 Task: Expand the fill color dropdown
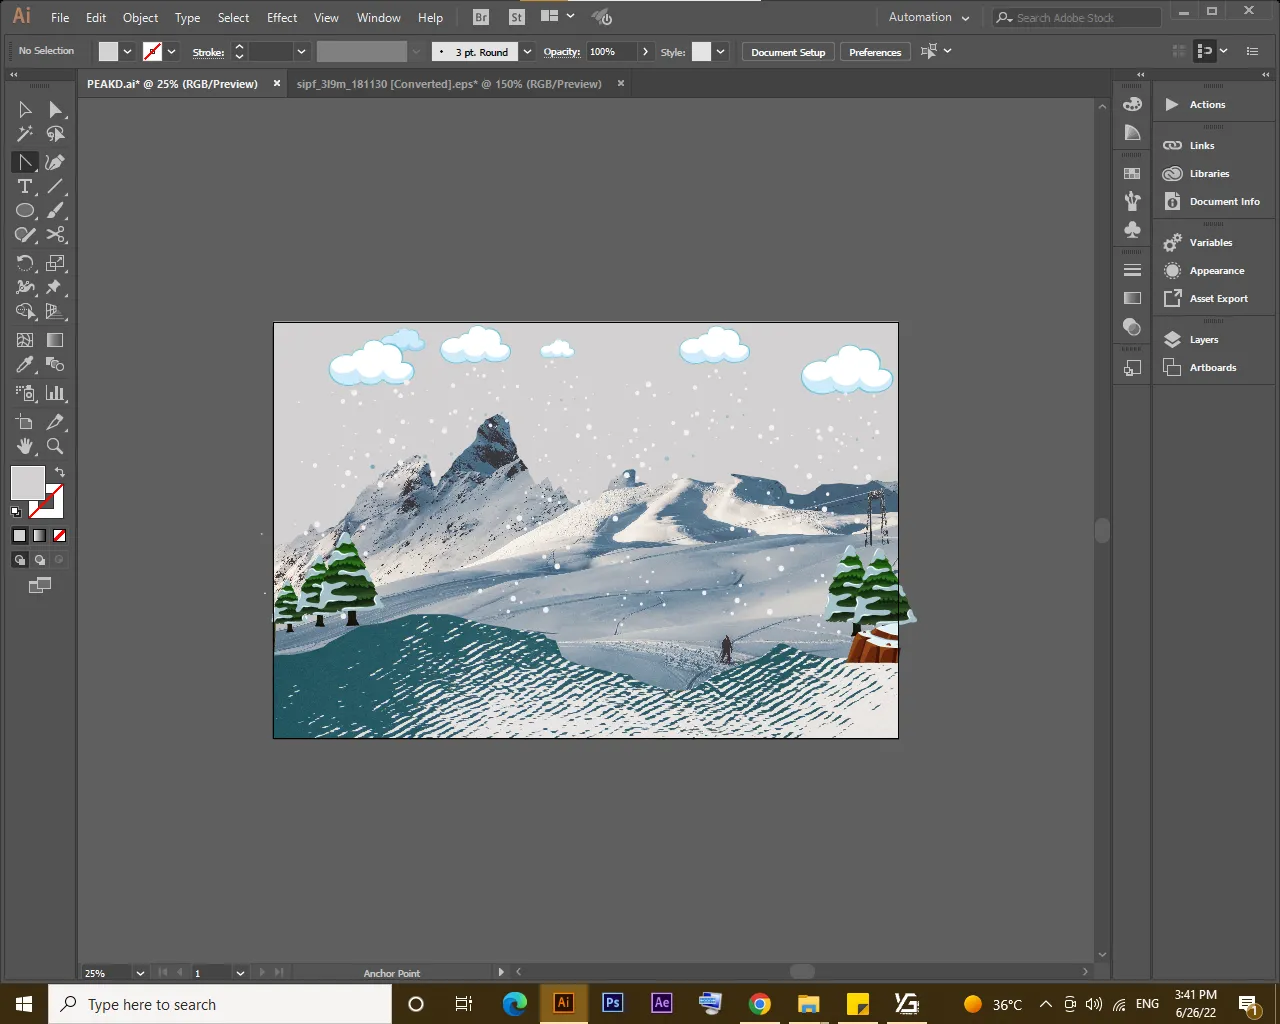click(x=127, y=51)
